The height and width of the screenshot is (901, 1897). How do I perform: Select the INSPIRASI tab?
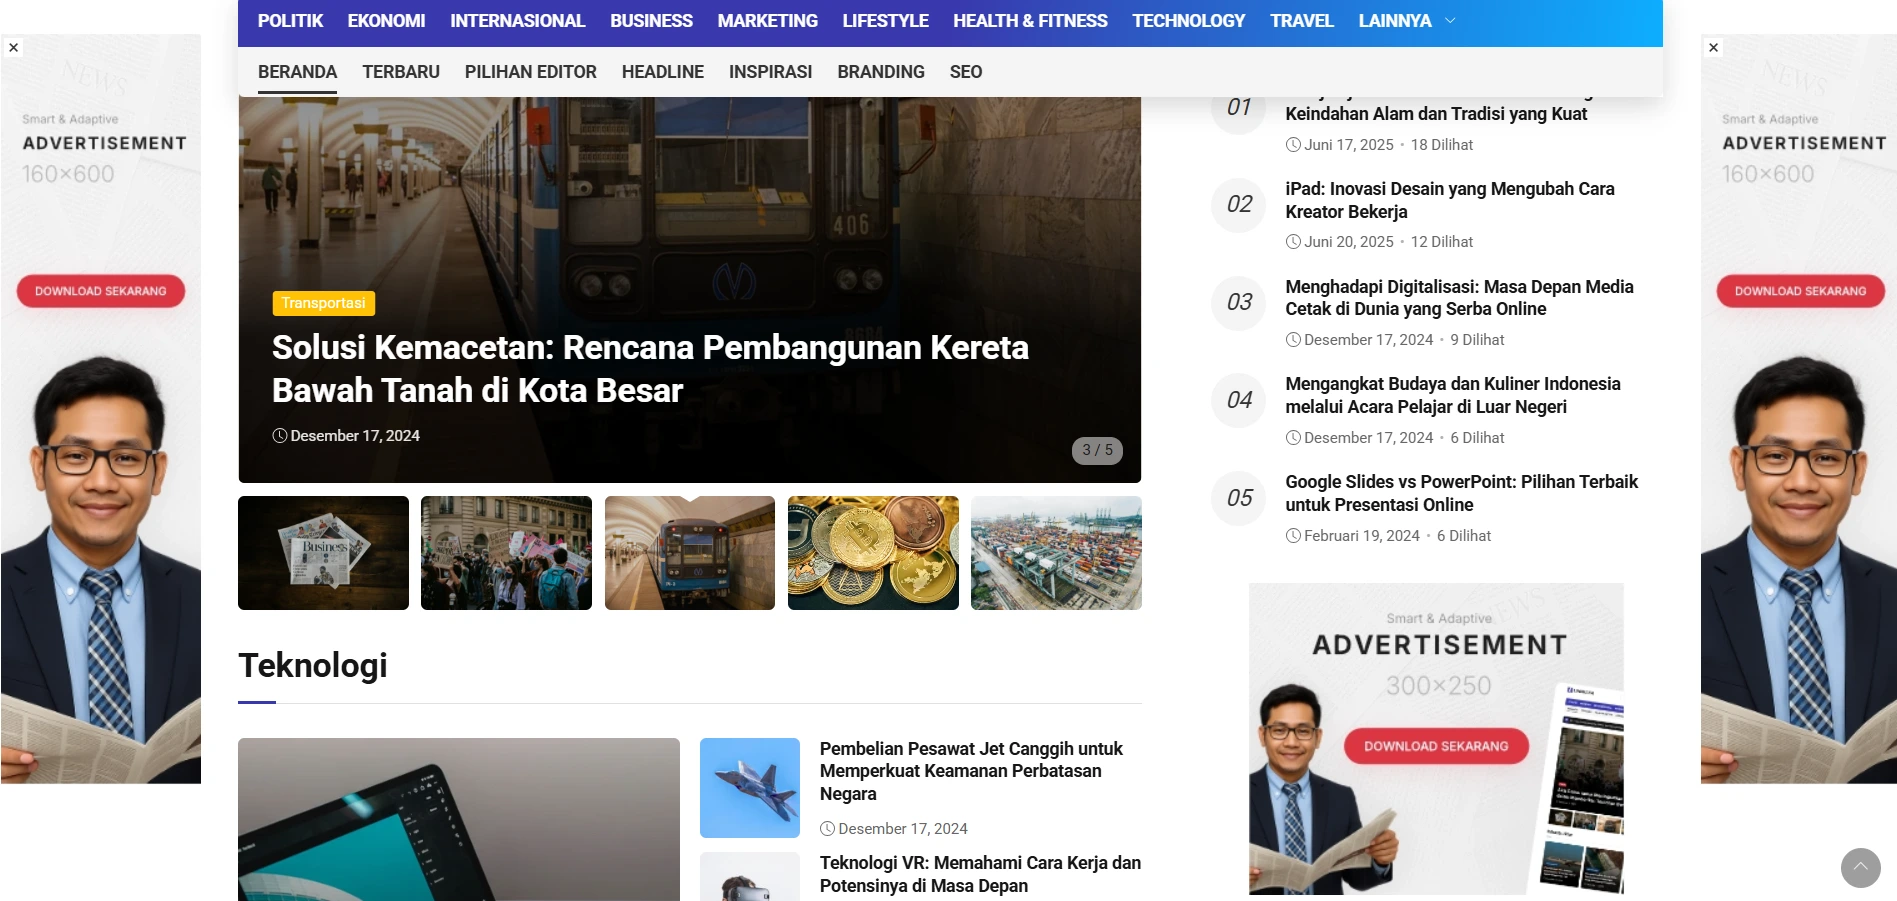pyautogui.click(x=770, y=72)
